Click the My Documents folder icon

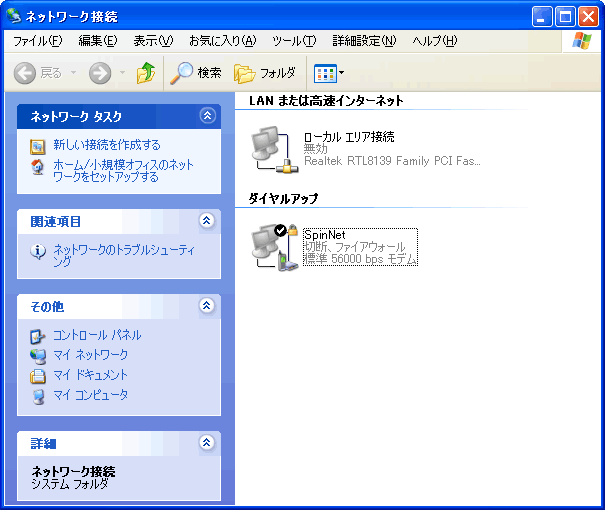pyautogui.click(x=38, y=376)
